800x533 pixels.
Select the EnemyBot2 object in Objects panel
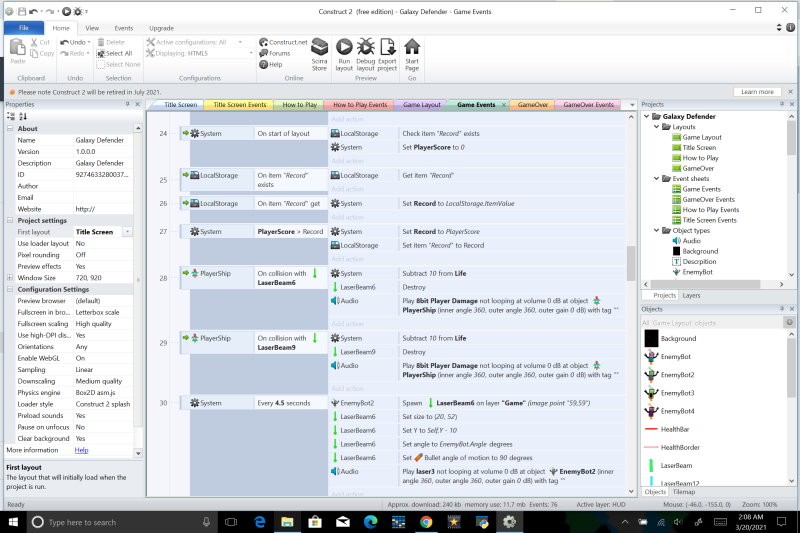coord(677,375)
